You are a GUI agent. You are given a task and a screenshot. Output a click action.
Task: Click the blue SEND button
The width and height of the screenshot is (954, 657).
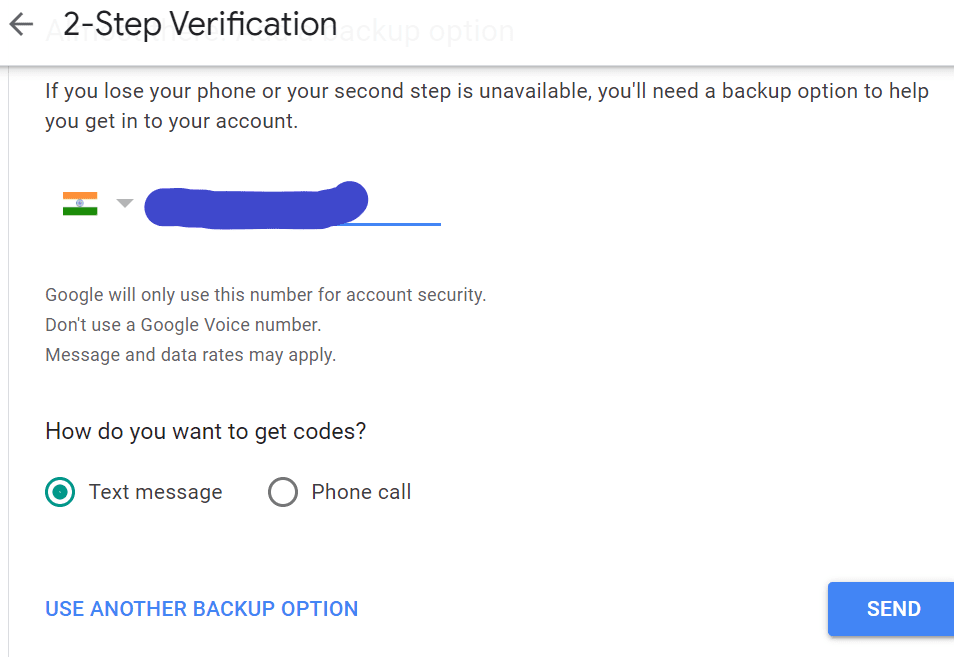891,609
